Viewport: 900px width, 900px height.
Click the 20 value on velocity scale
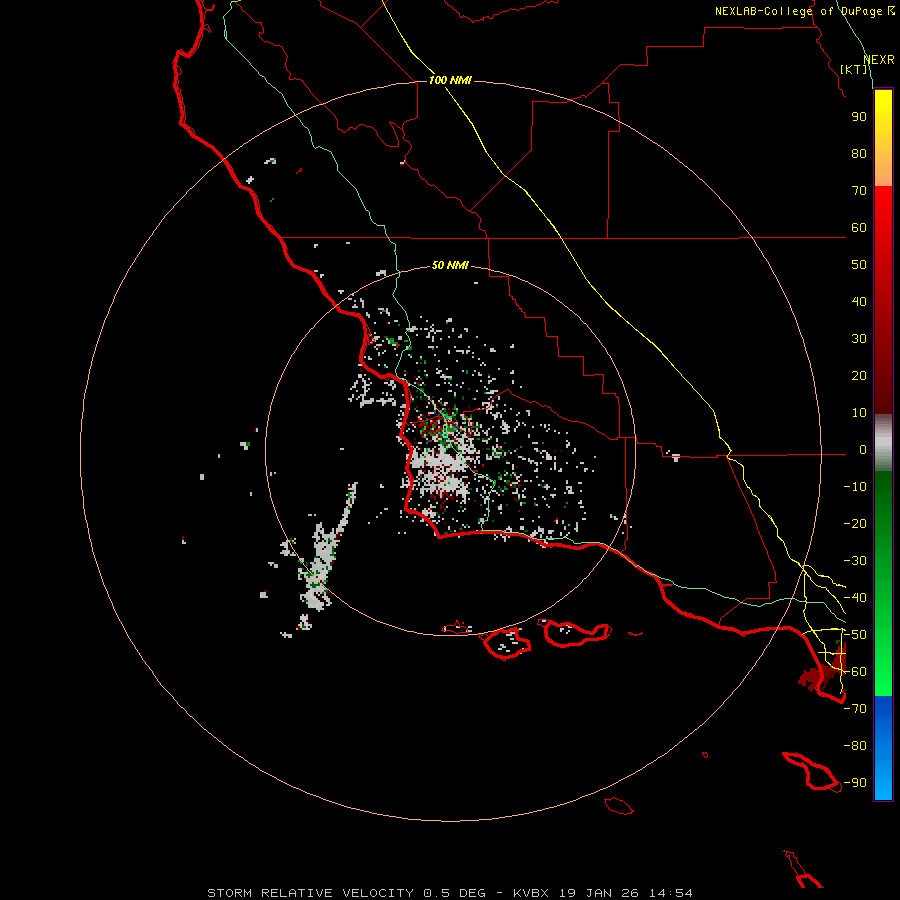click(x=859, y=376)
